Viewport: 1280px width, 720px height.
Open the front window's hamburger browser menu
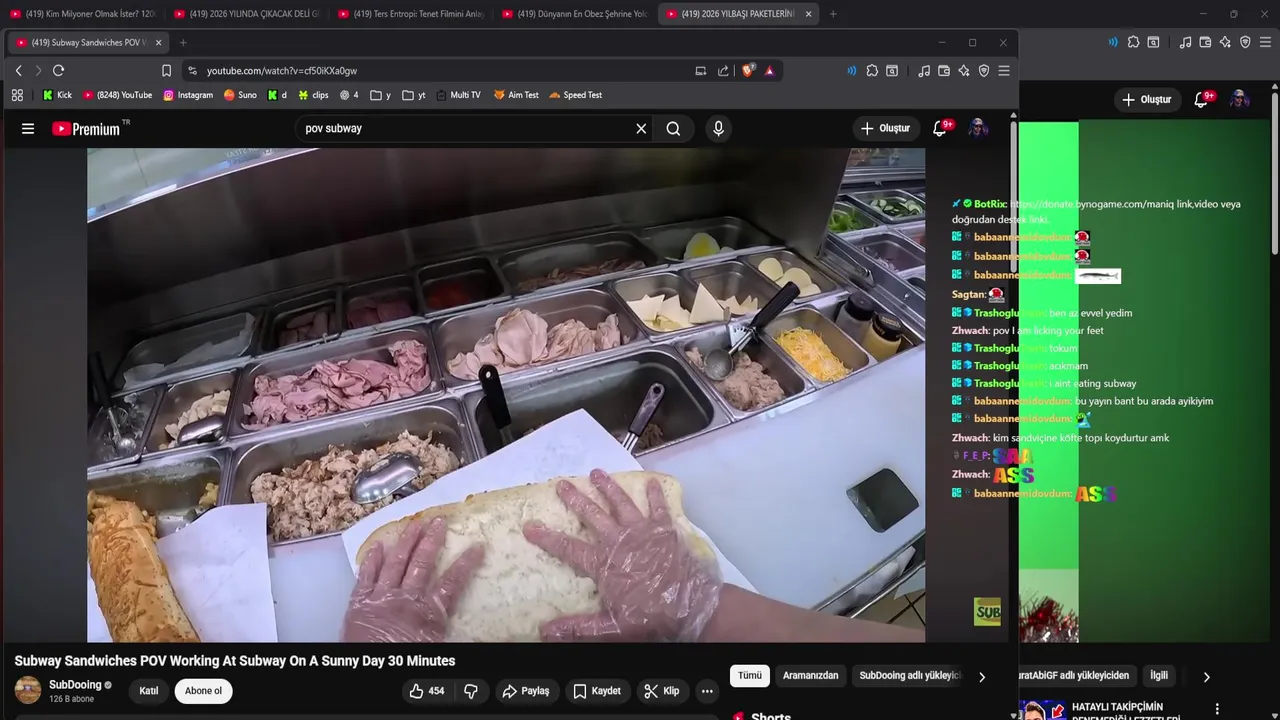tap(1004, 70)
